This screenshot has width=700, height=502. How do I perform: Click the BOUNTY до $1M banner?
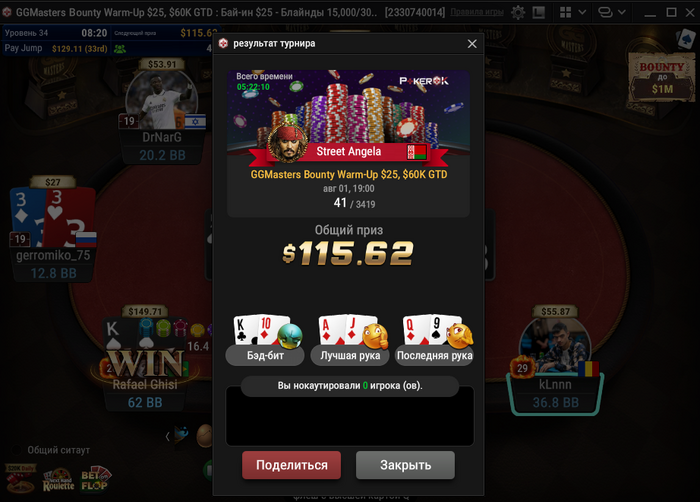662,78
